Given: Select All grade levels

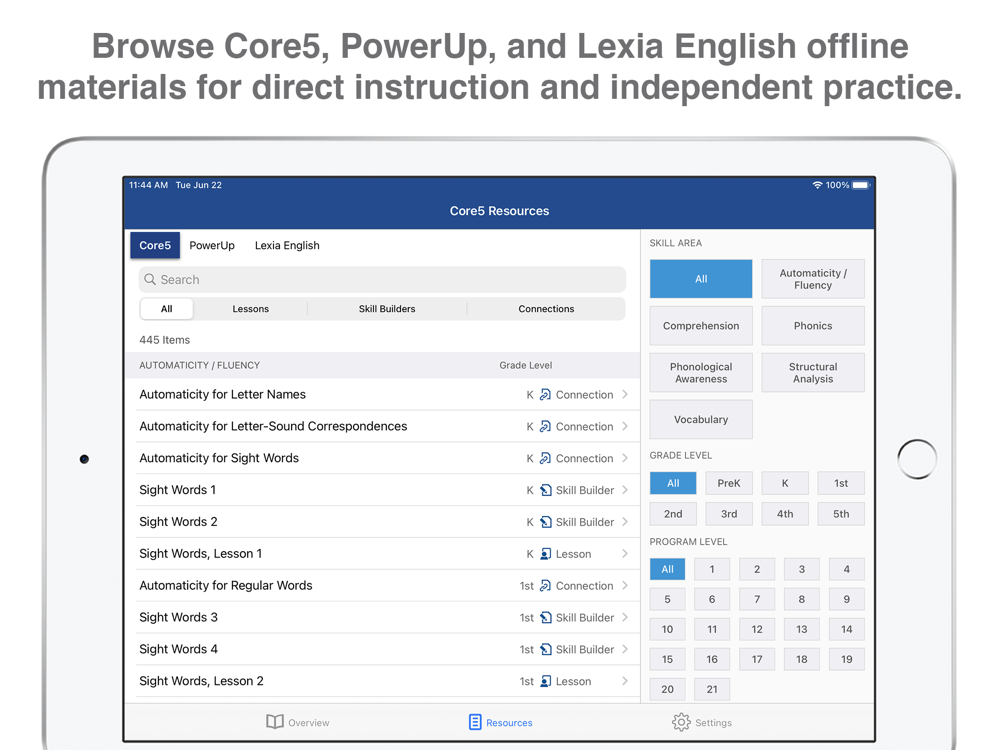Looking at the screenshot, I should (673, 483).
